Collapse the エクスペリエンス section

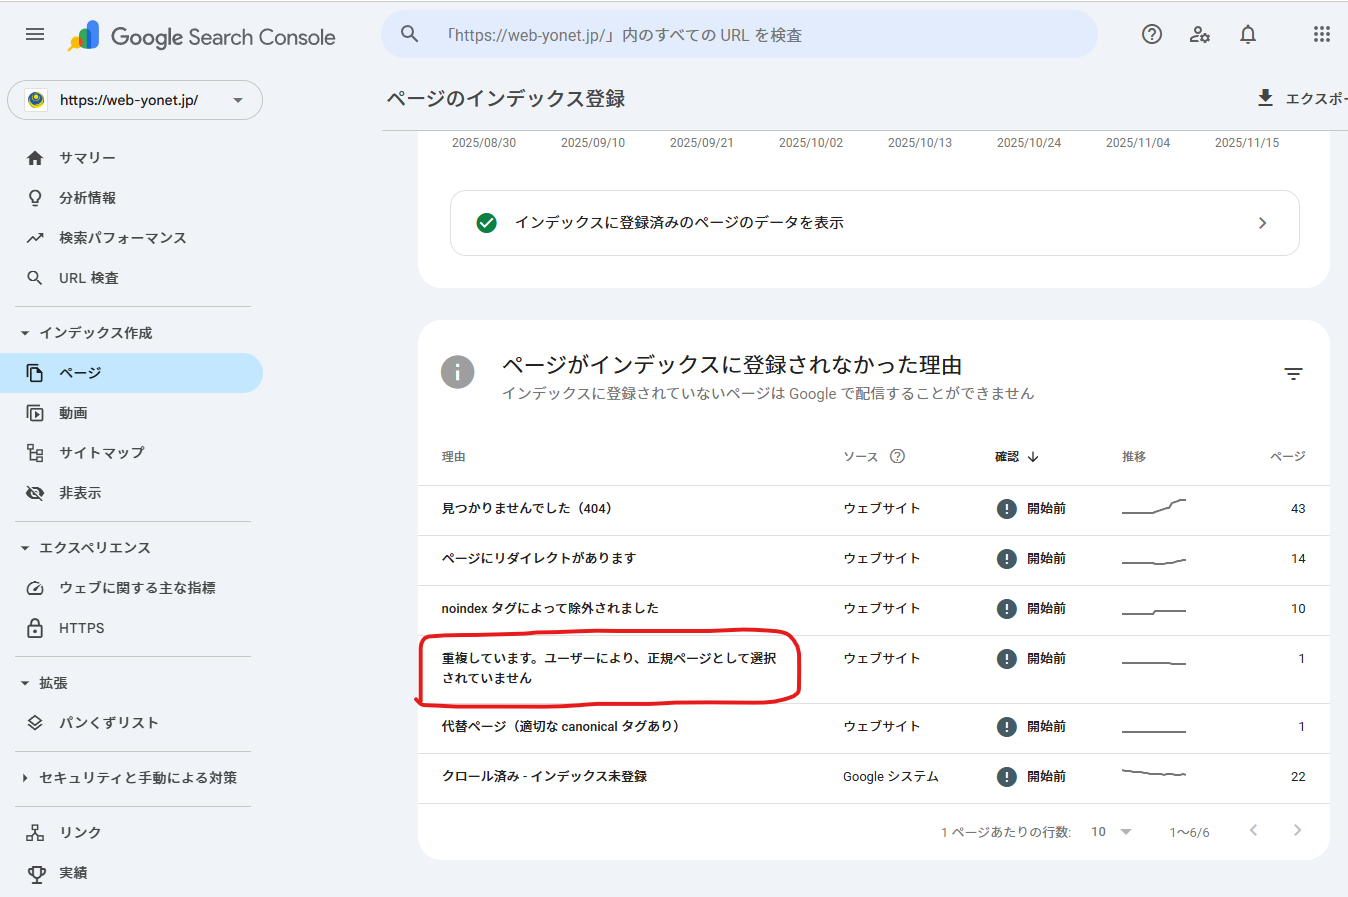point(25,548)
